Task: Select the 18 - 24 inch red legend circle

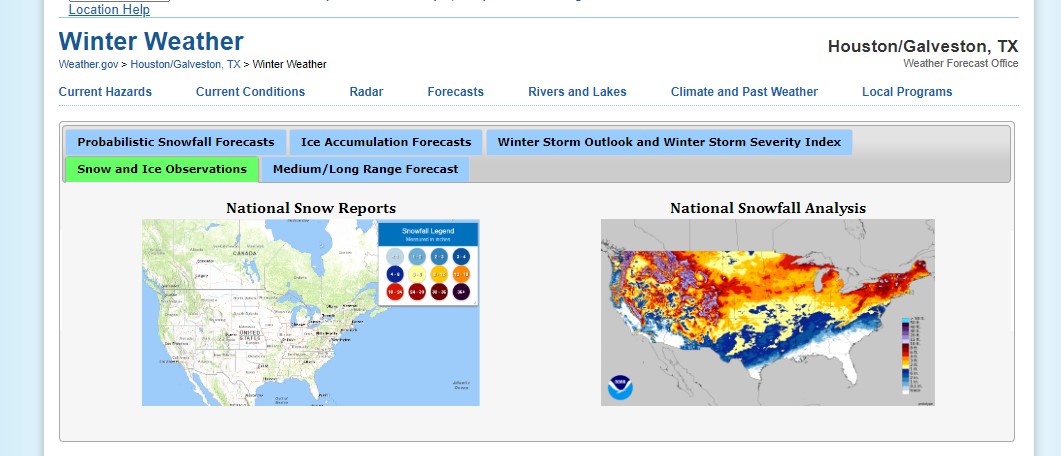Action: tap(394, 292)
